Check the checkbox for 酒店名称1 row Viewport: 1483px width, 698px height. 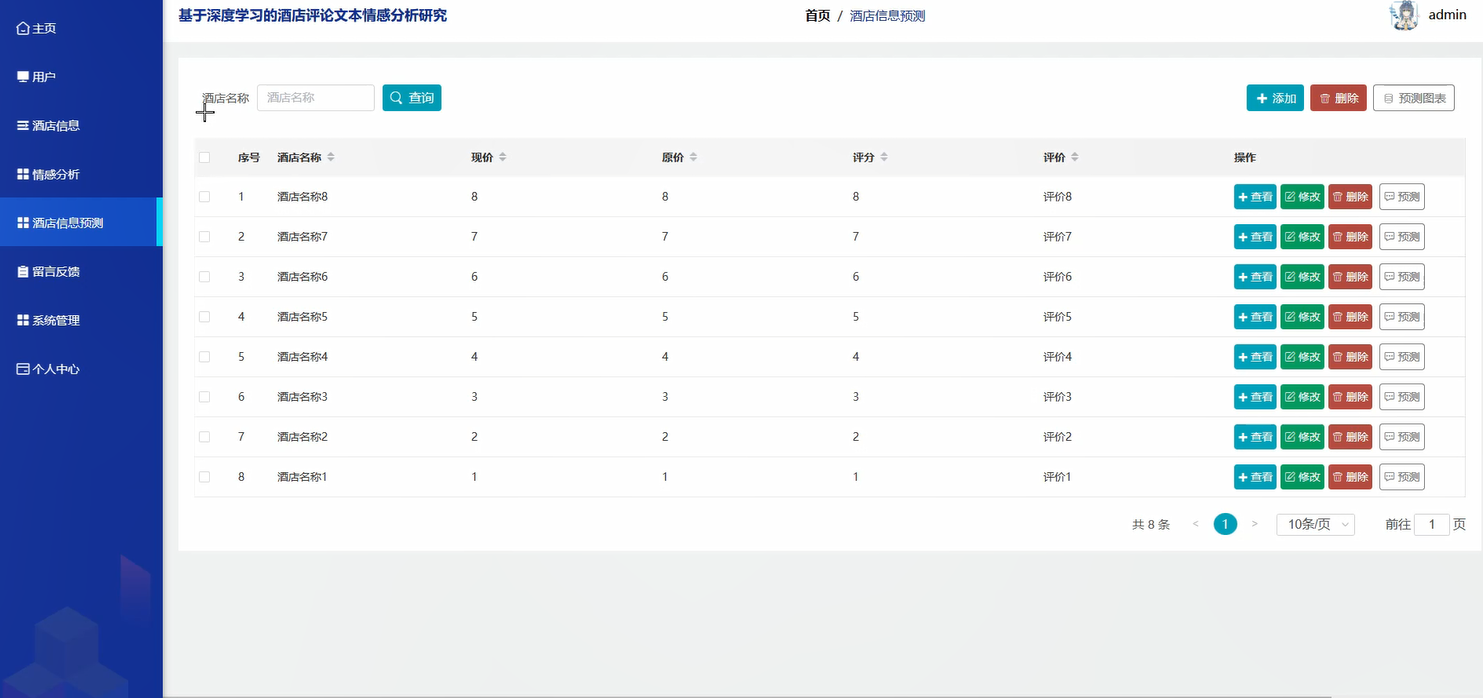[x=205, y=477]
